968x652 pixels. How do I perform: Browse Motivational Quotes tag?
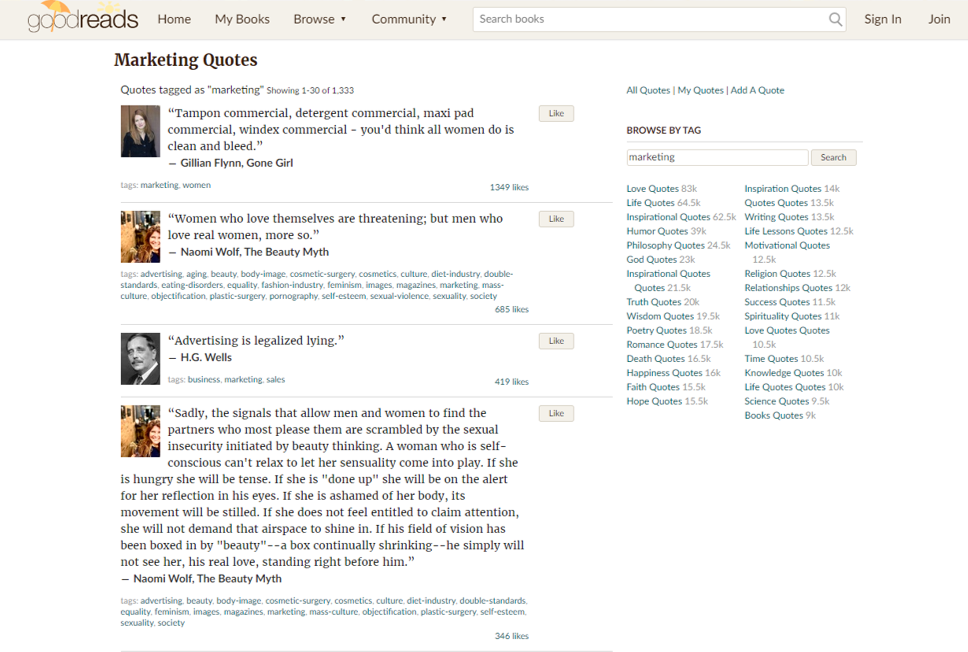pos(787,246)
